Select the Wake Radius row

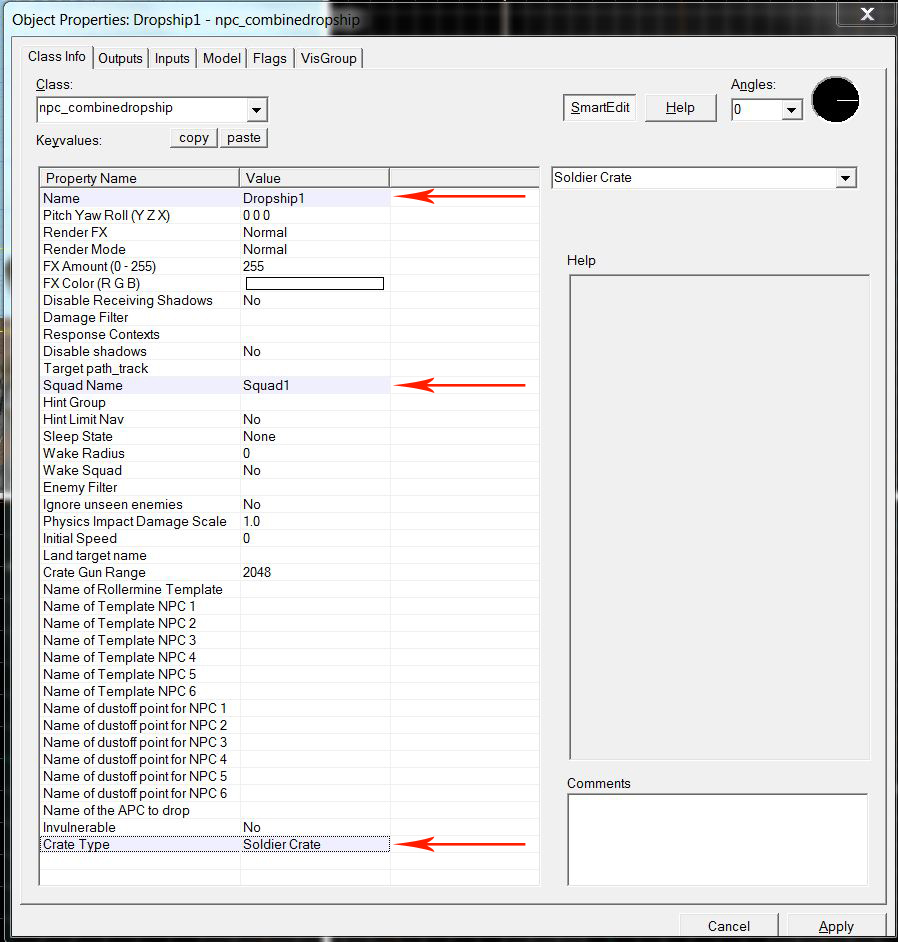pyautogui.click(x=215, y=454)
